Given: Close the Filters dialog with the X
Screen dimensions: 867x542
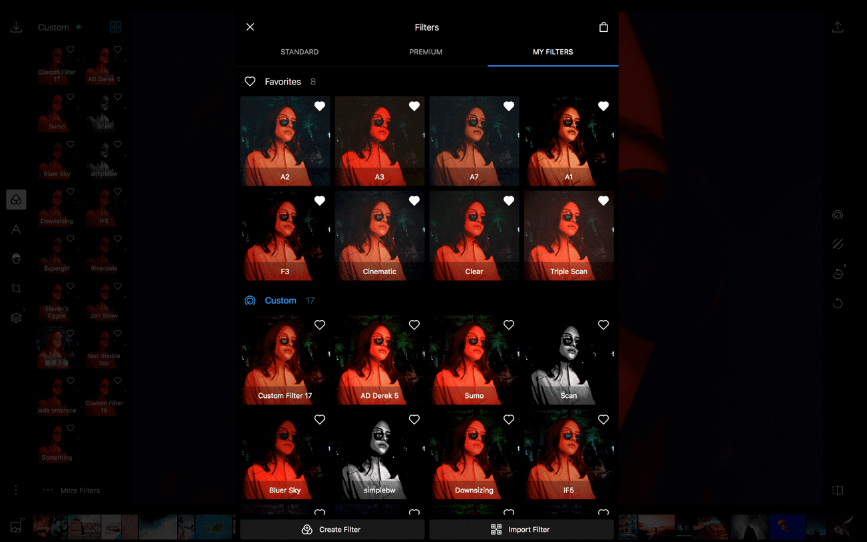Looking at the screenshot, I should click(250, 27).
